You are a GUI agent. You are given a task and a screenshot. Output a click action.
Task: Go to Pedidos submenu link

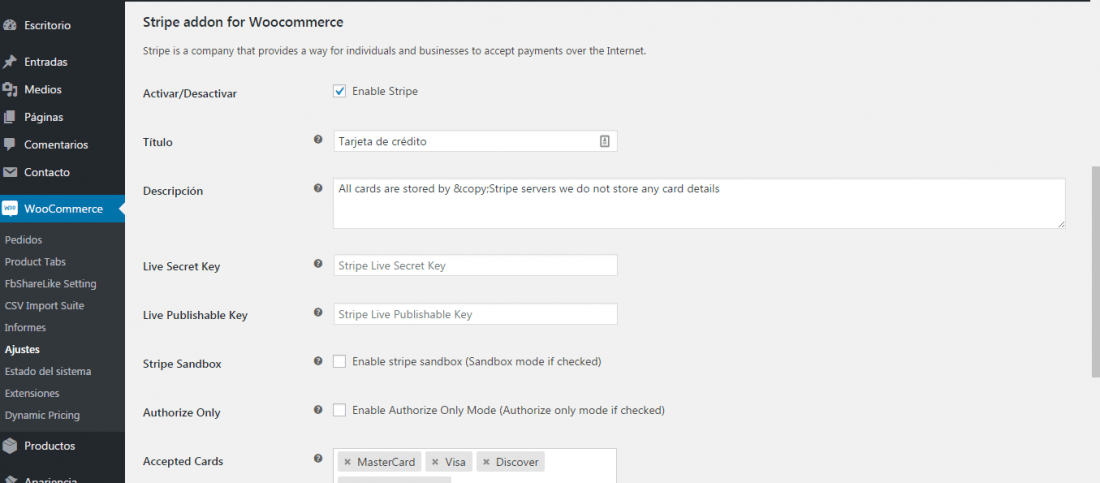23,240
